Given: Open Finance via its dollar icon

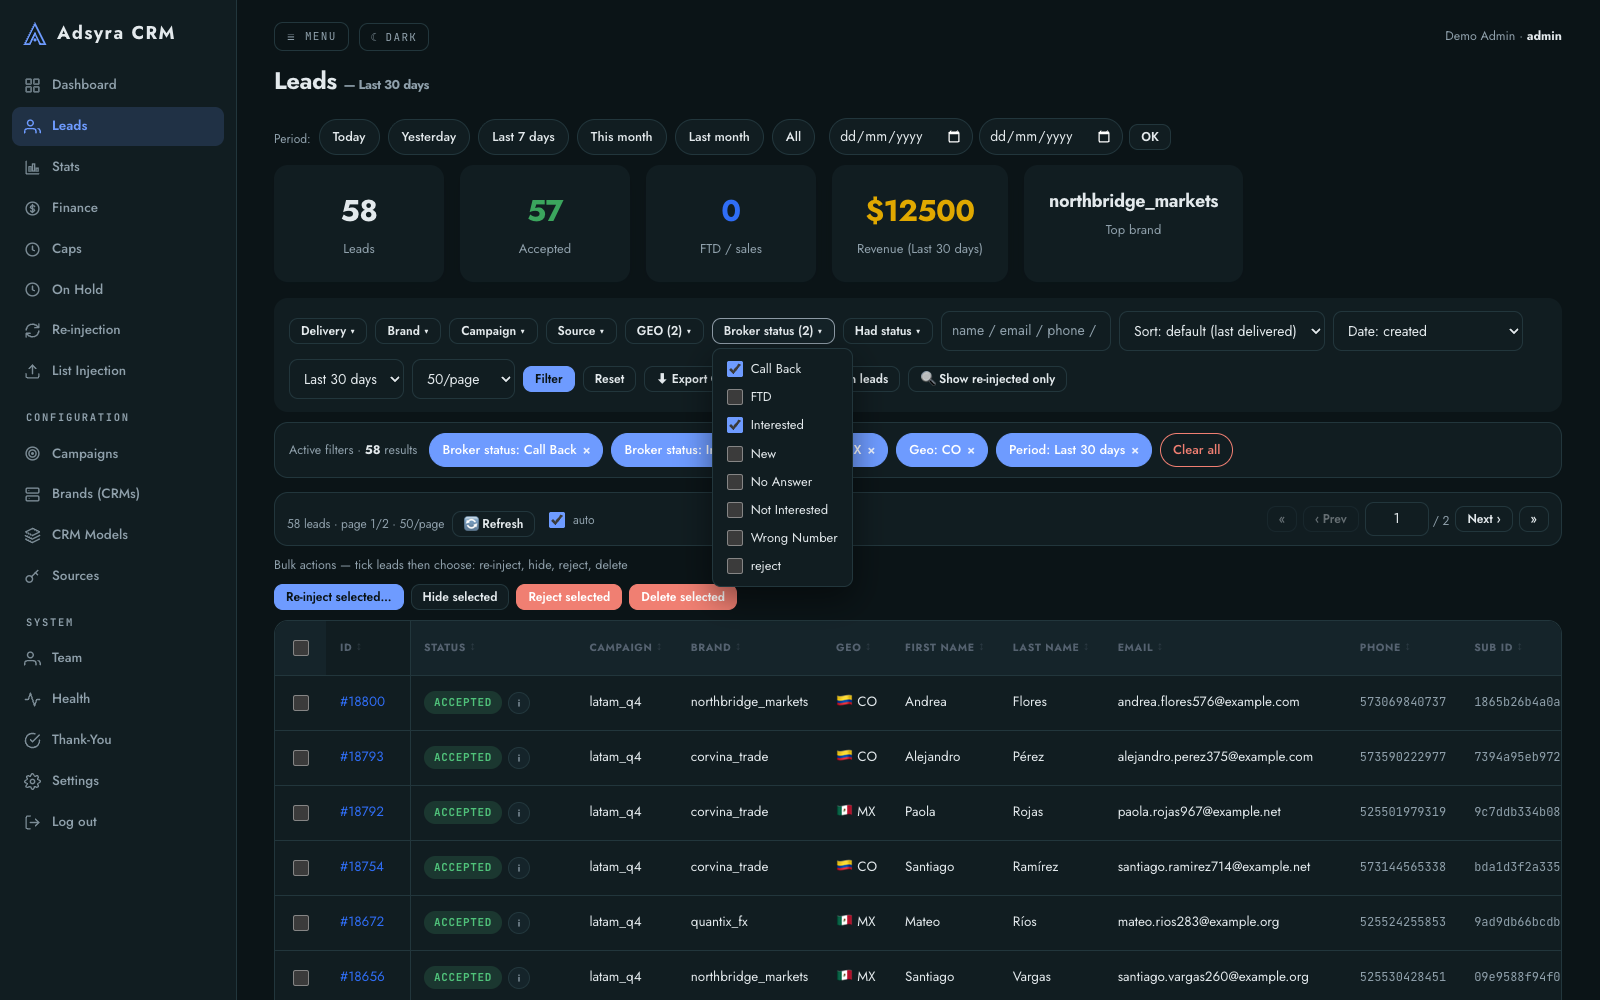Looking at the screenshot, I should 32,208.
